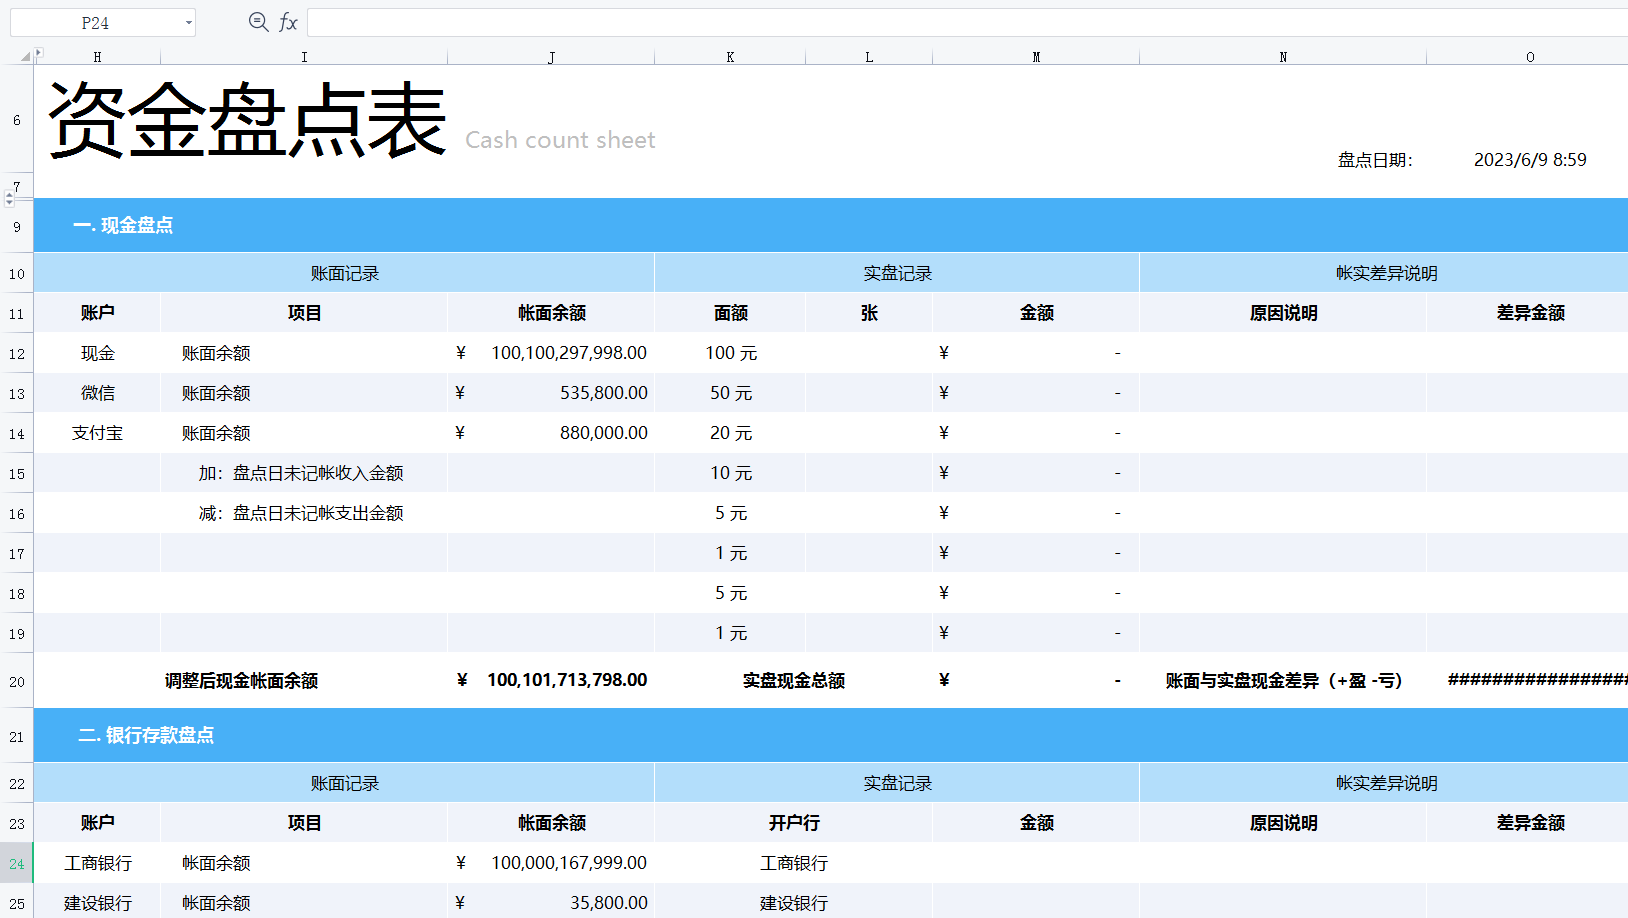Click the 盘点日期: label
The width and height of the screenshot is (1628, 918).
pyautogui.click(x=1375, y=160)
